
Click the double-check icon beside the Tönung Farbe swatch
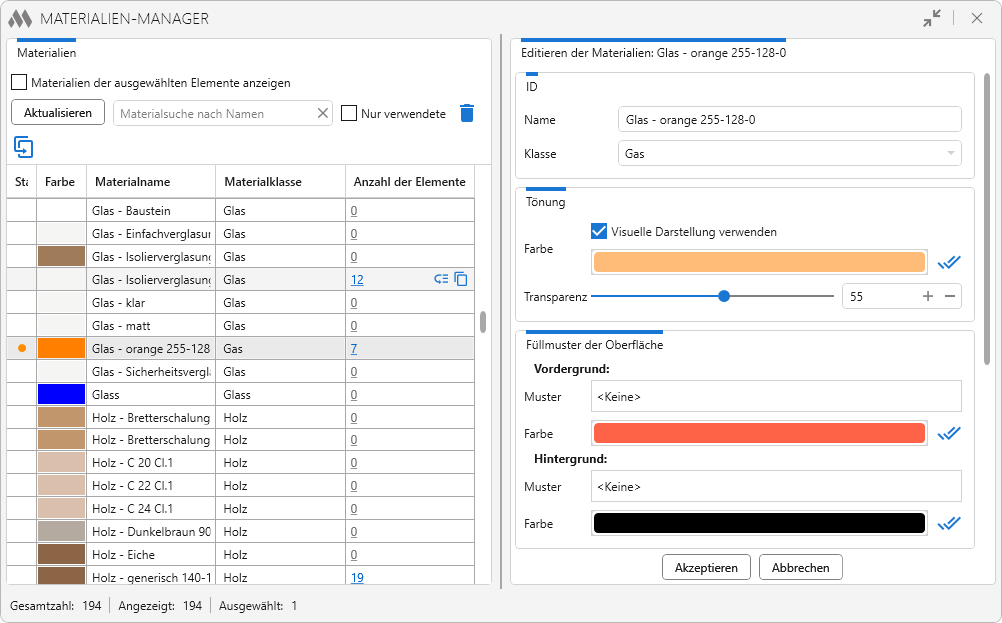point(949,263)
